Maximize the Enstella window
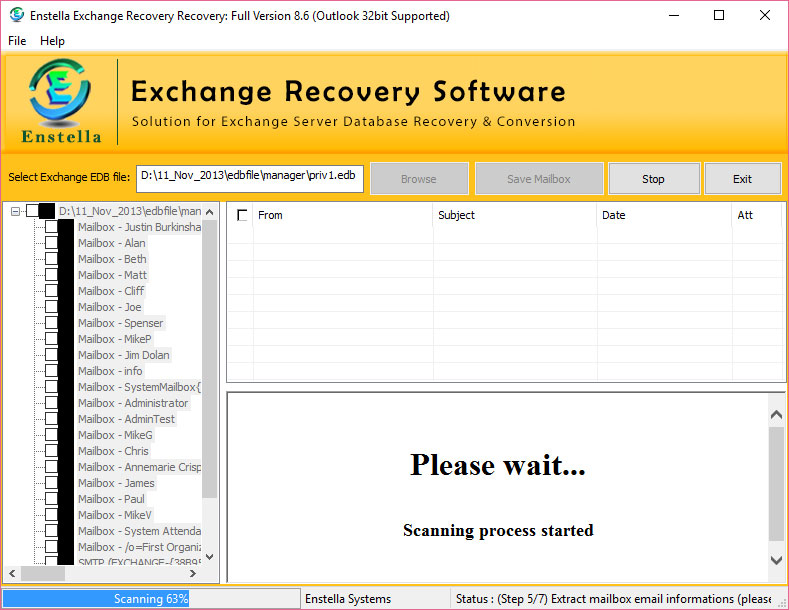The height and width of the screenshot is (610, 789). 719,16
